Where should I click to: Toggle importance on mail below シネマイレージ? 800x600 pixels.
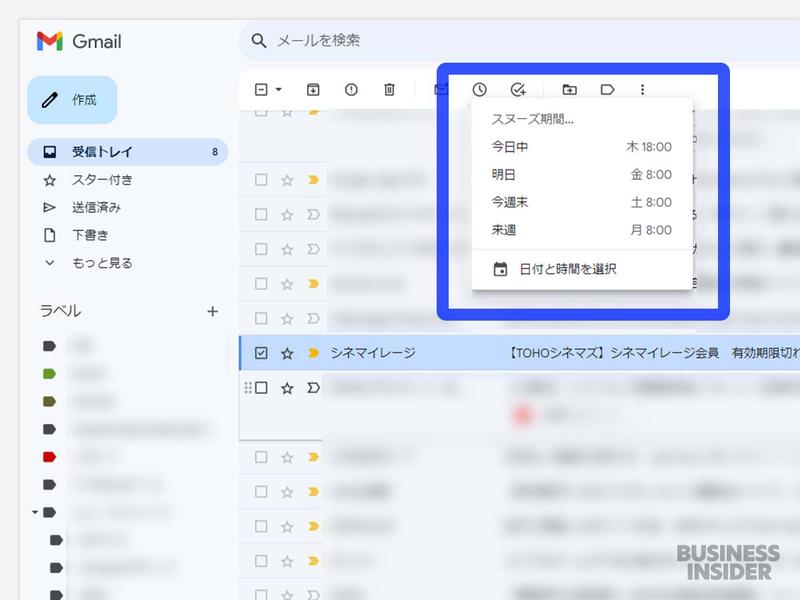[313, 388]
